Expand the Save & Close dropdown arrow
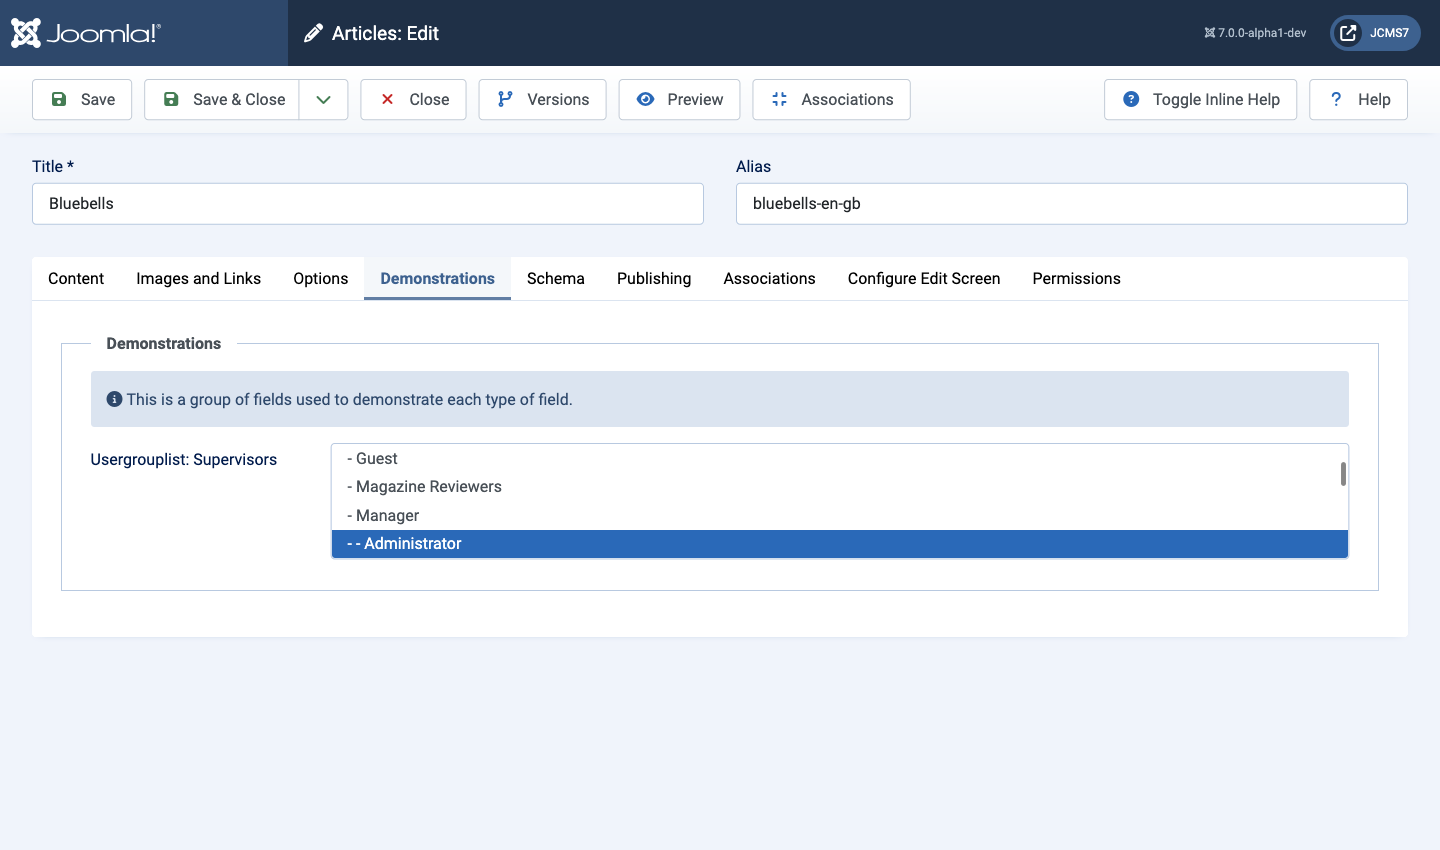The image size is (1440, 850). pos(323,99)
